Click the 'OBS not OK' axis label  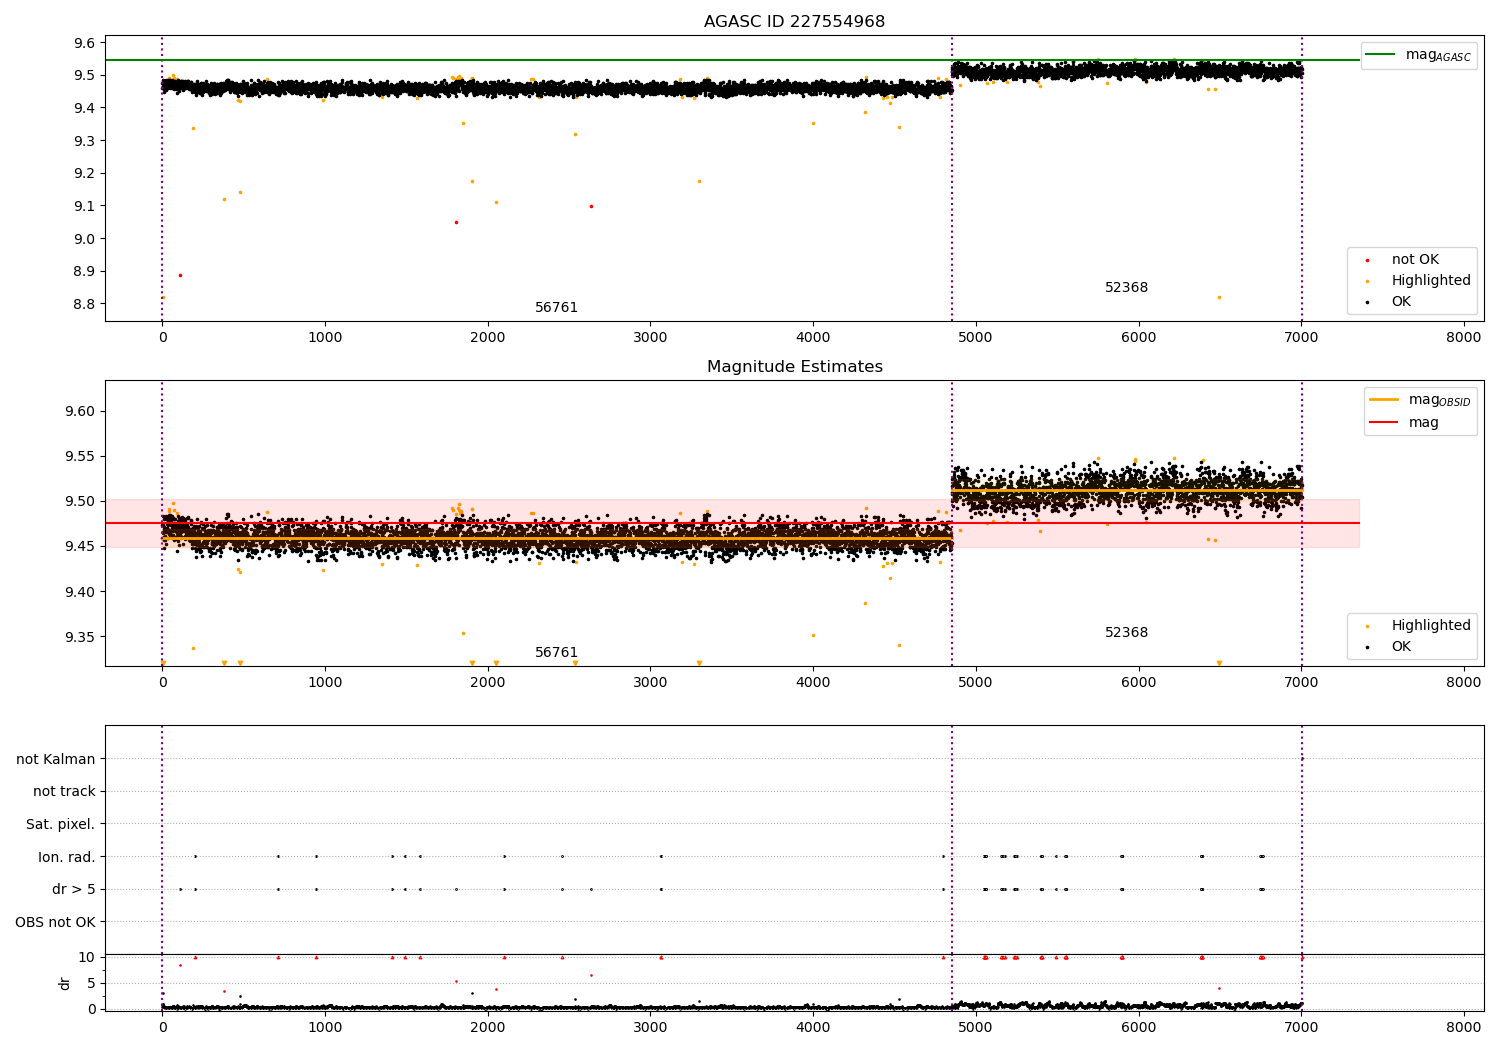point(55,922)
